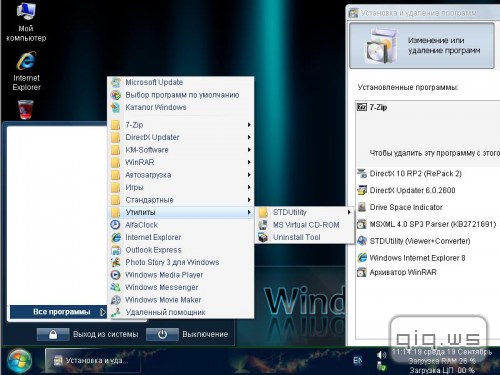Image resolution: width=500 pixels, height=375 pixels.
Task: Click the default programs chooser icon
Action: coord(116,95)
